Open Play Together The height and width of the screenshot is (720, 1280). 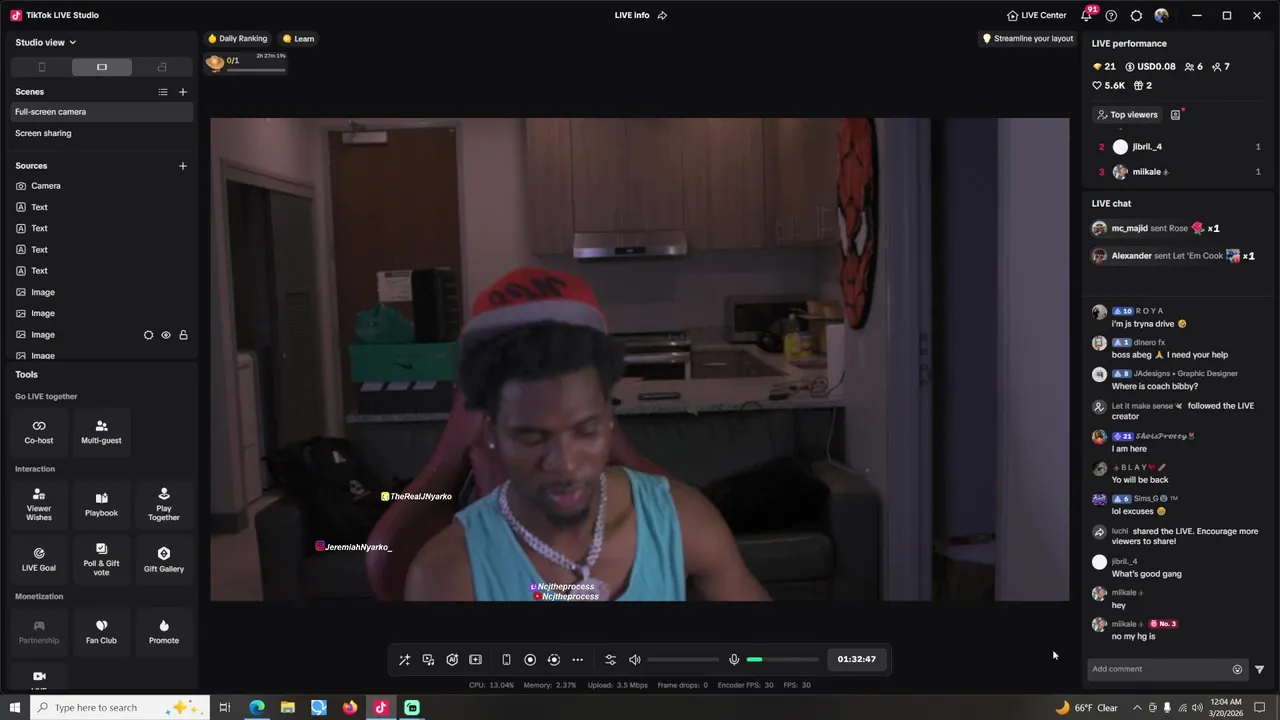pos(164,505)
